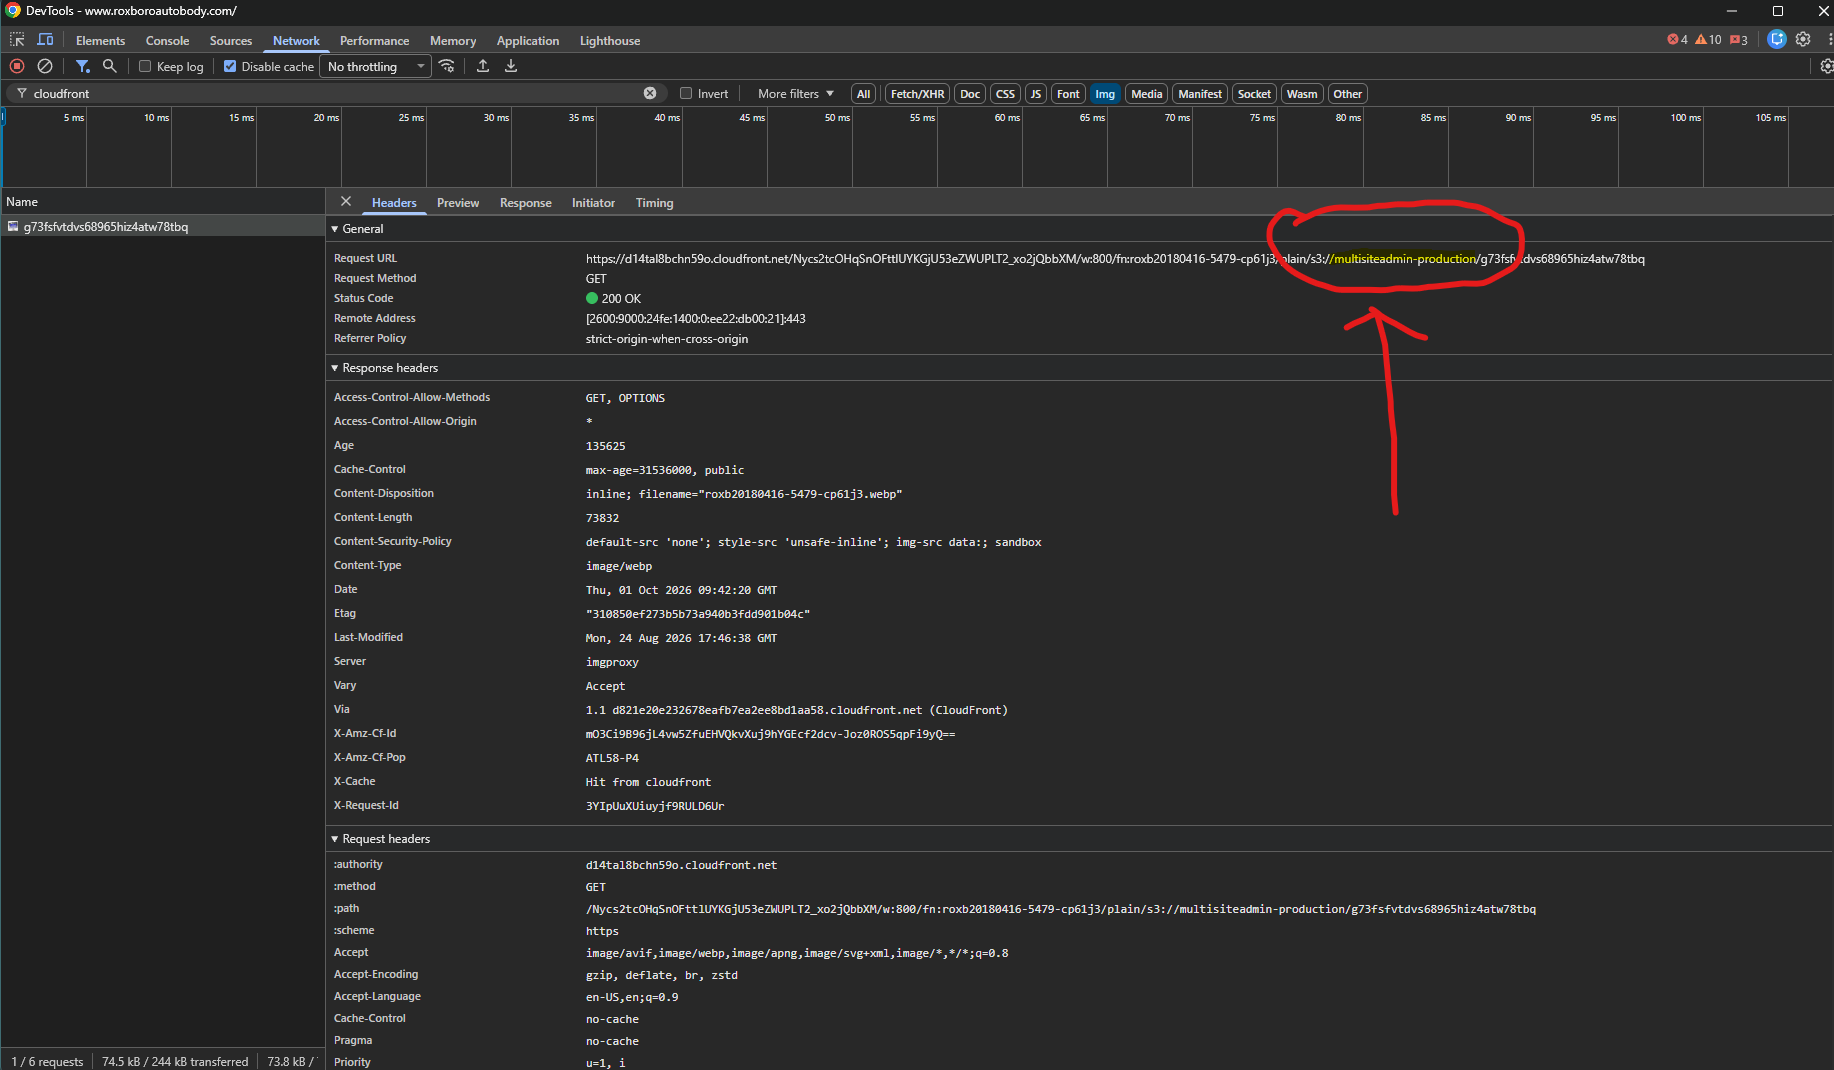Open the Initiator tab of request
This screenshot has height=1070, width=1834.
tap(593, 203)
